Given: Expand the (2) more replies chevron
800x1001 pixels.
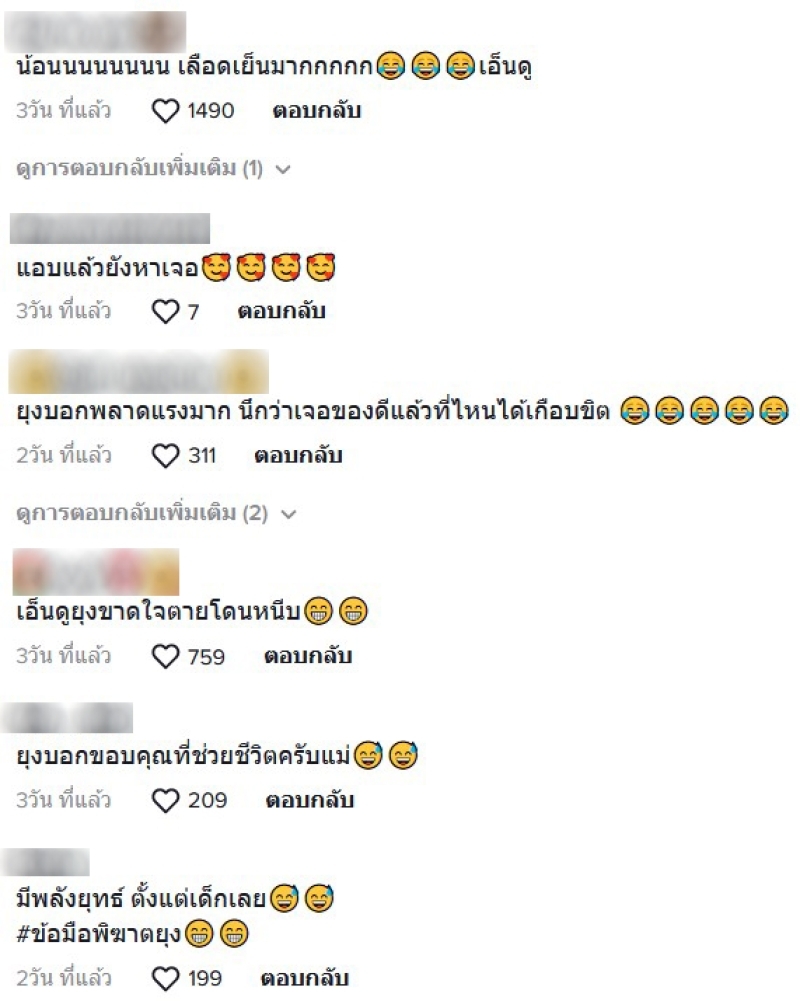Looking at the screenshot, I should point(289,515).
